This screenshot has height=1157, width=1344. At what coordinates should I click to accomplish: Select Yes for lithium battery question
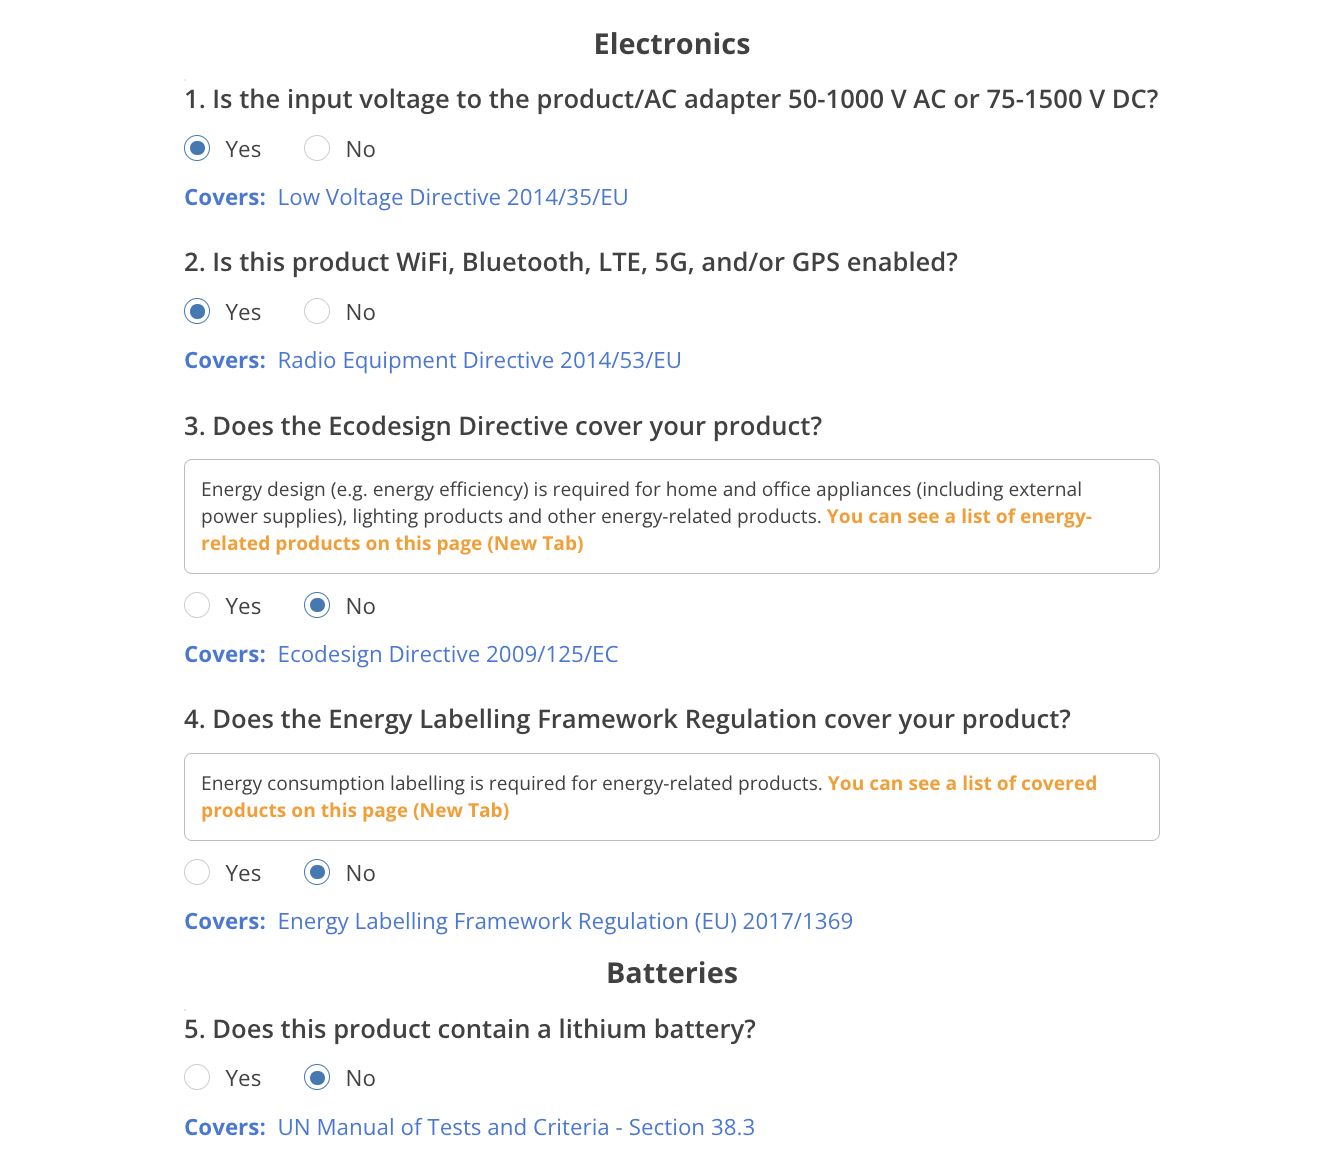tap(198, 1078)
